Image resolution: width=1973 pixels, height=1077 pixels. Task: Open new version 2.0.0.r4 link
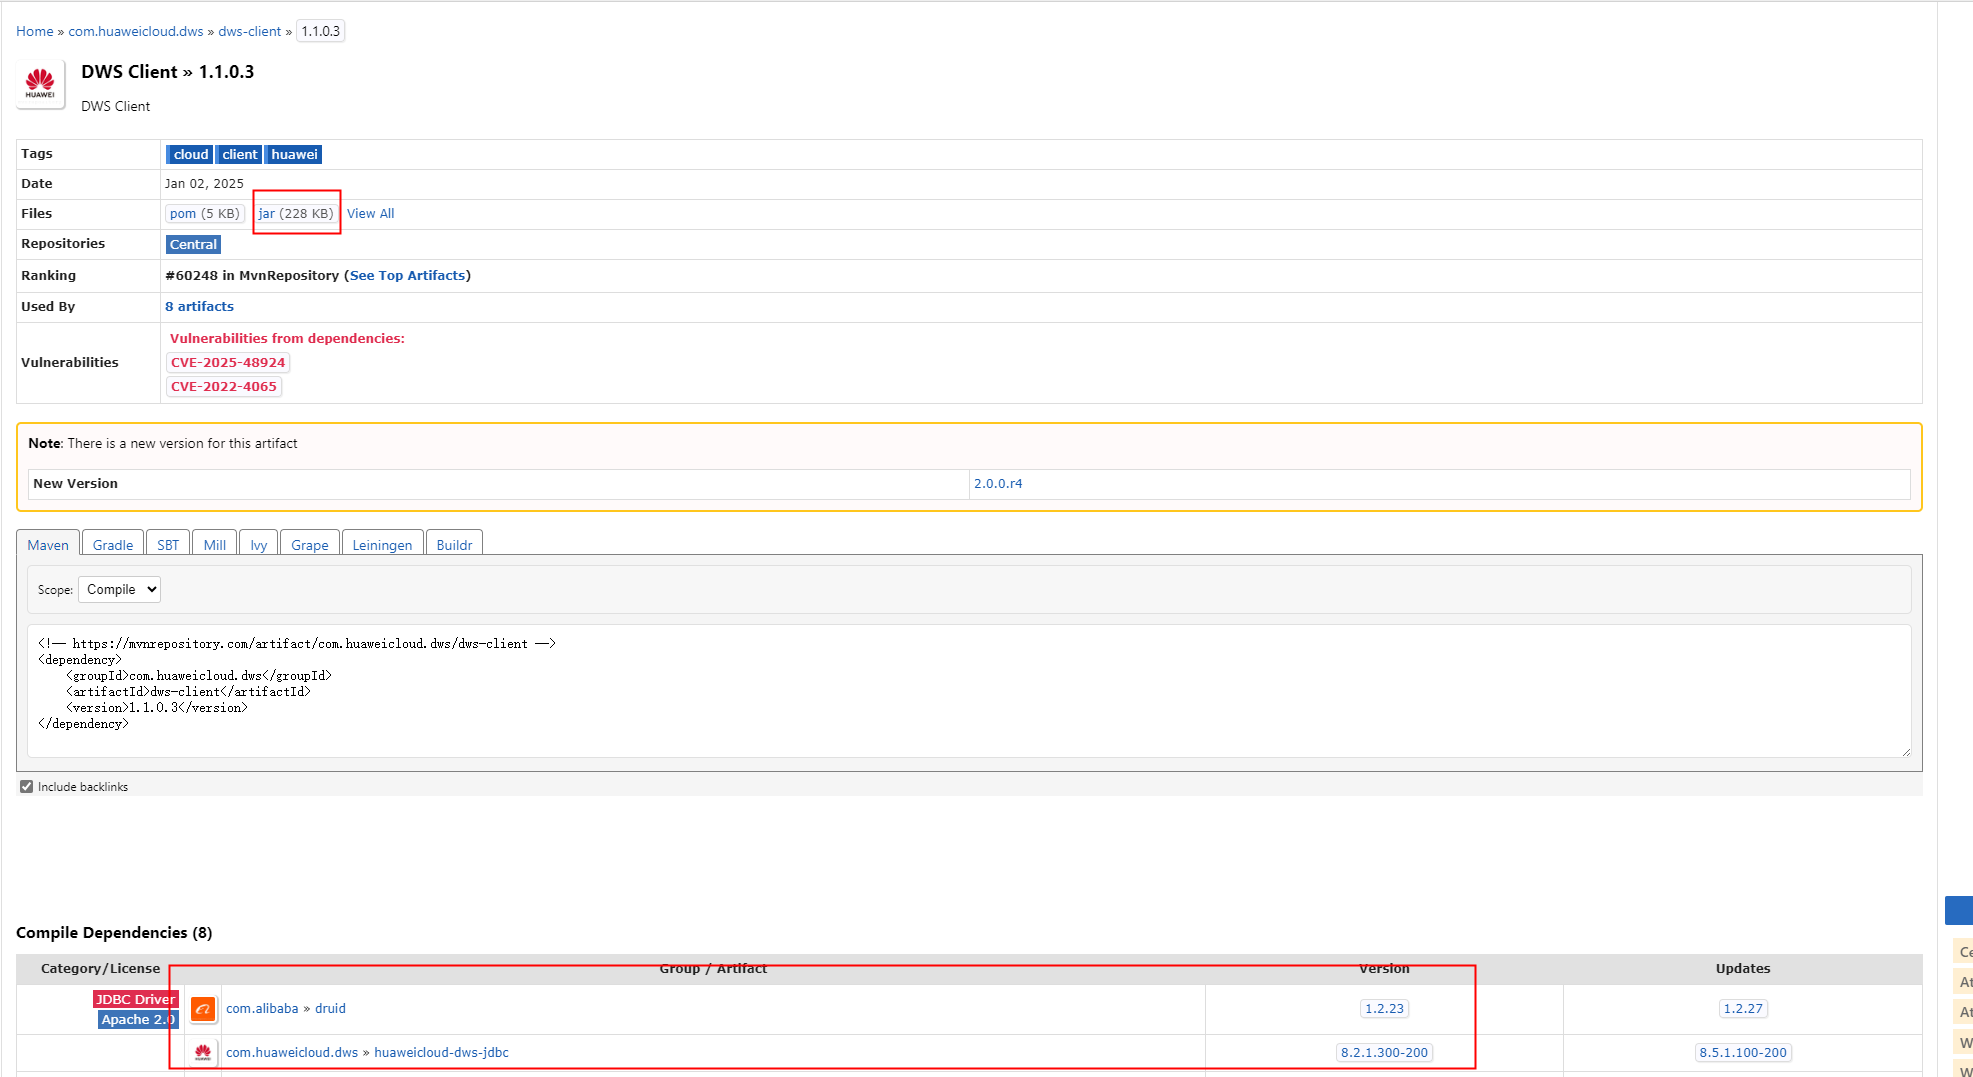click(998, 483)
